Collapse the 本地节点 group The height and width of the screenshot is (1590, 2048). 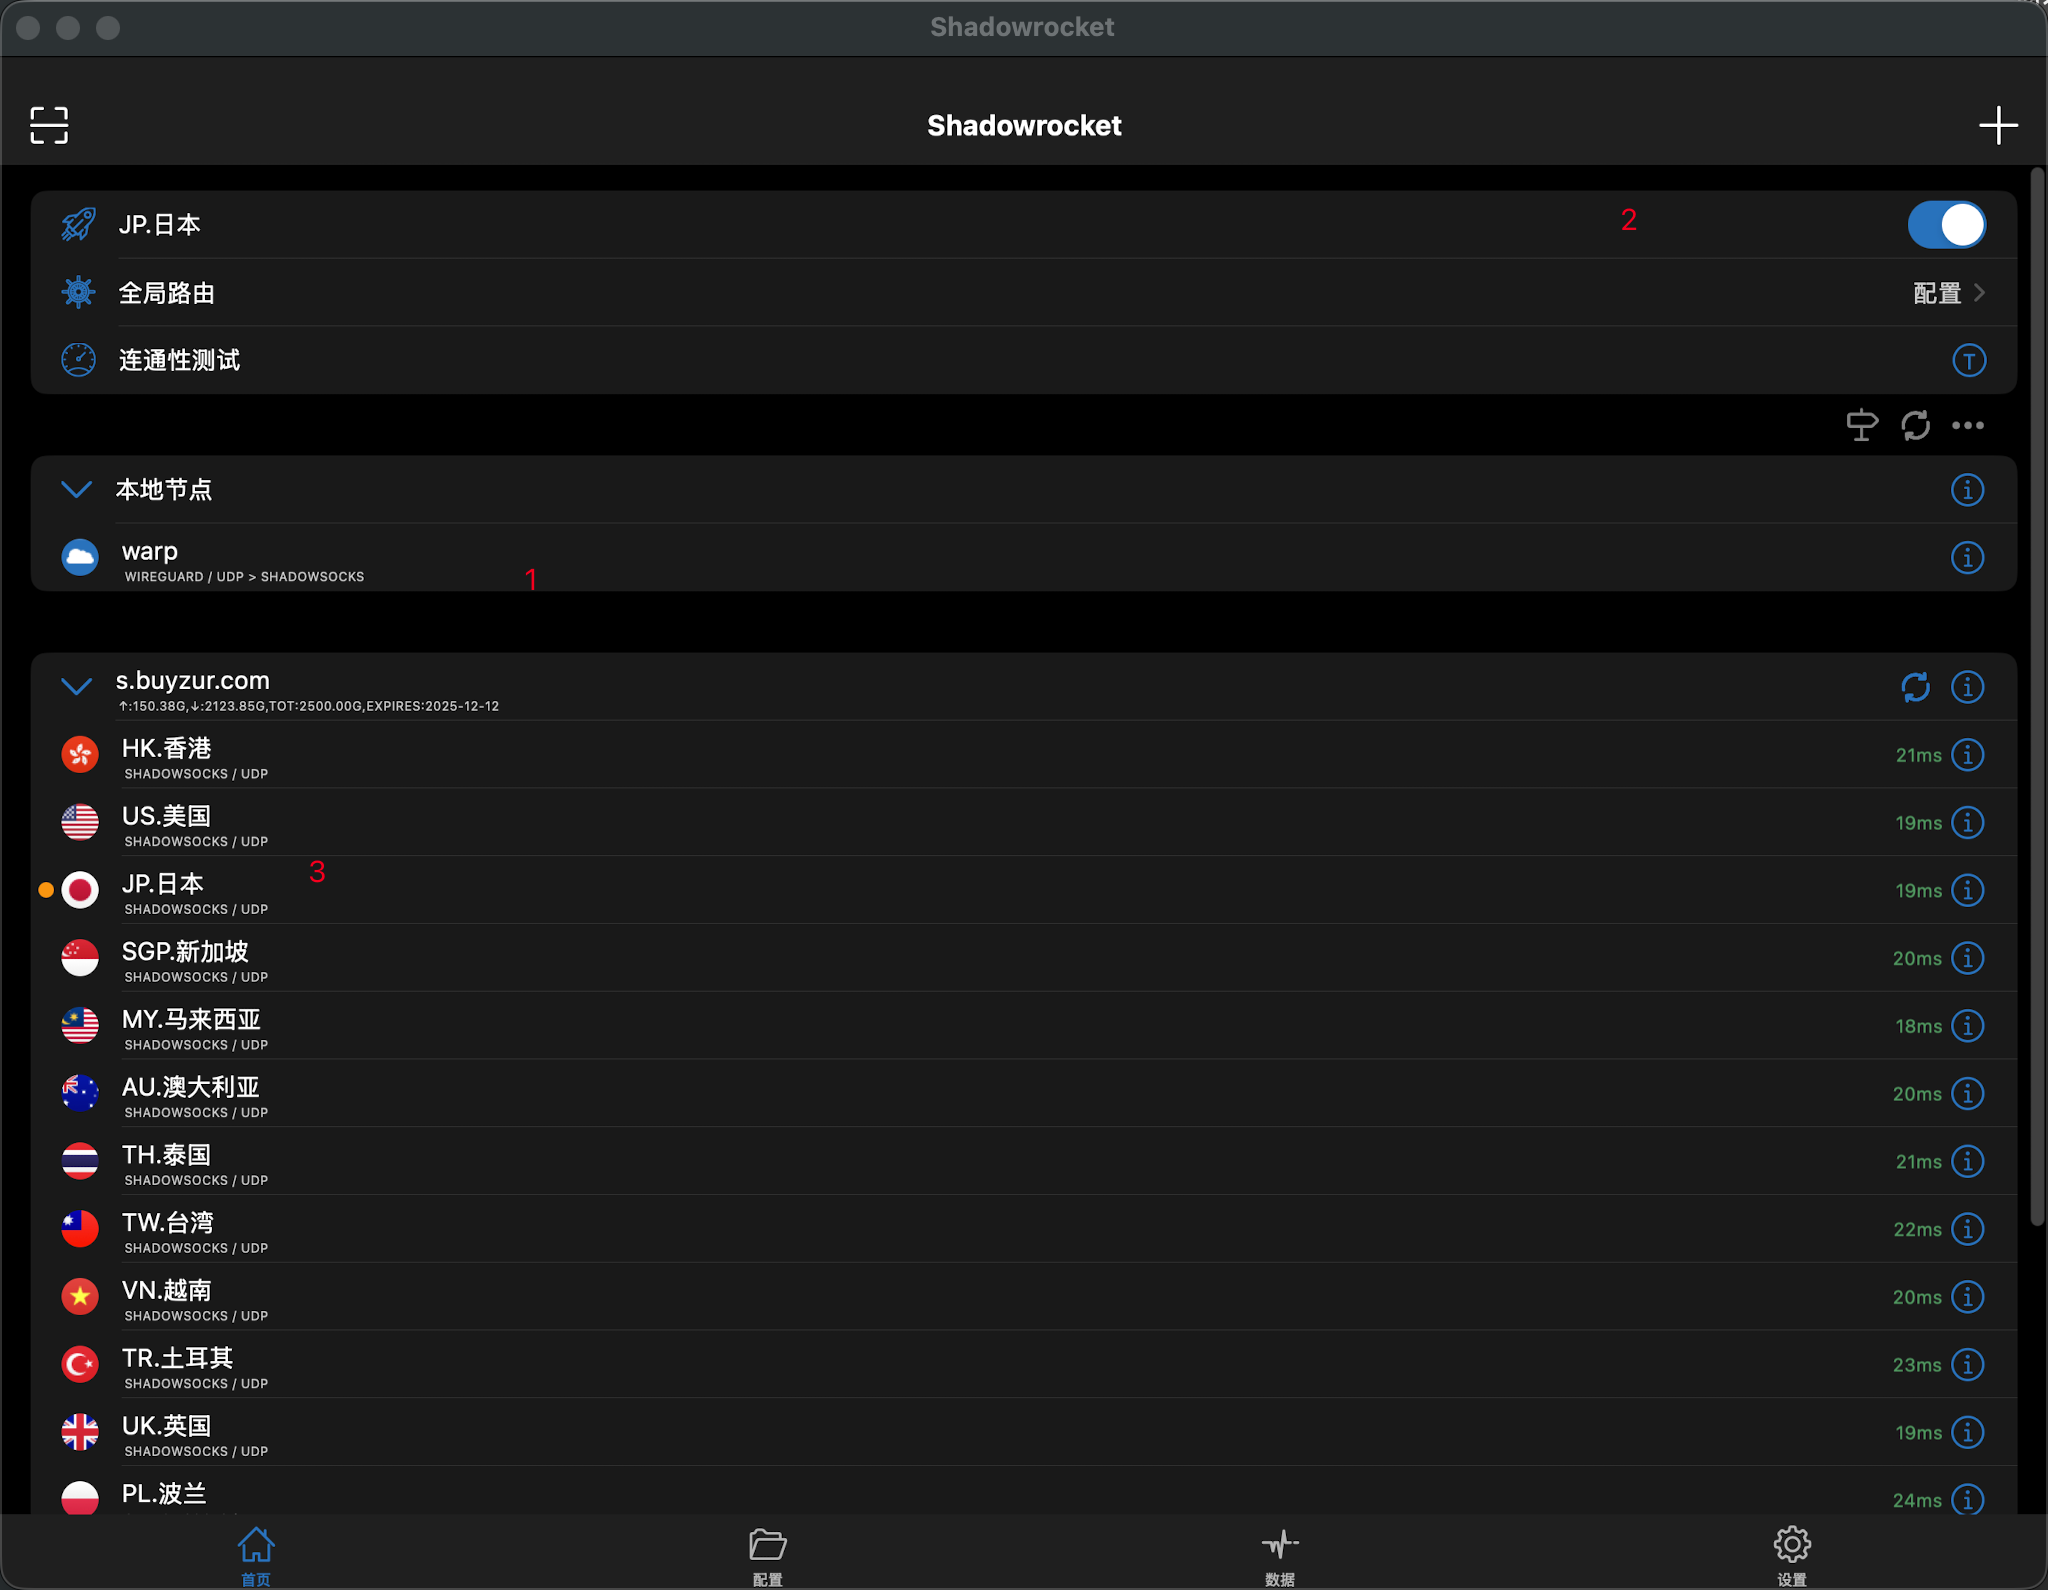click(77, 489)
